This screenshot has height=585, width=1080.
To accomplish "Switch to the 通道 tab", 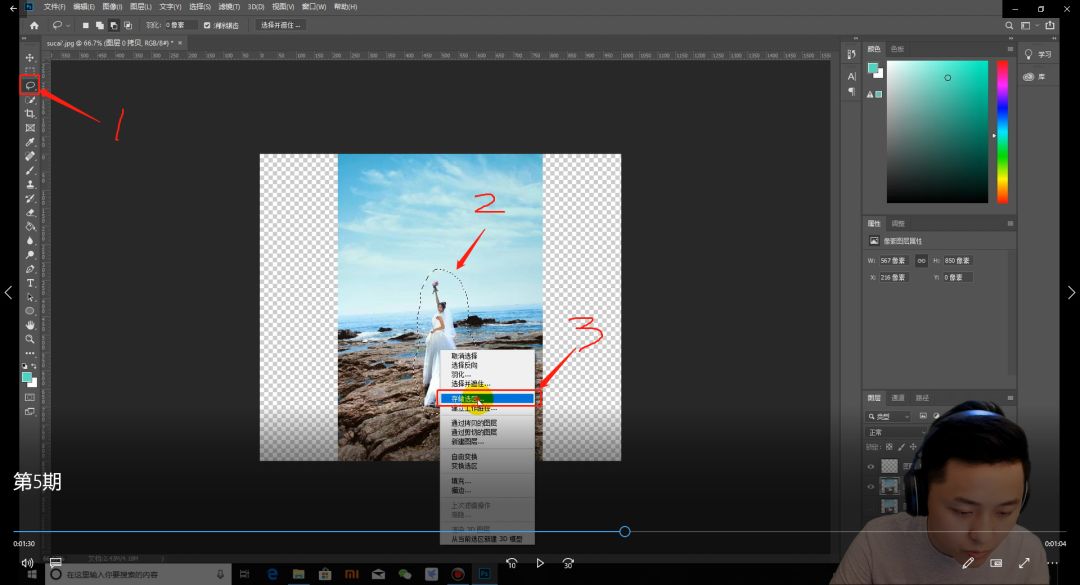I will [897, 398].
